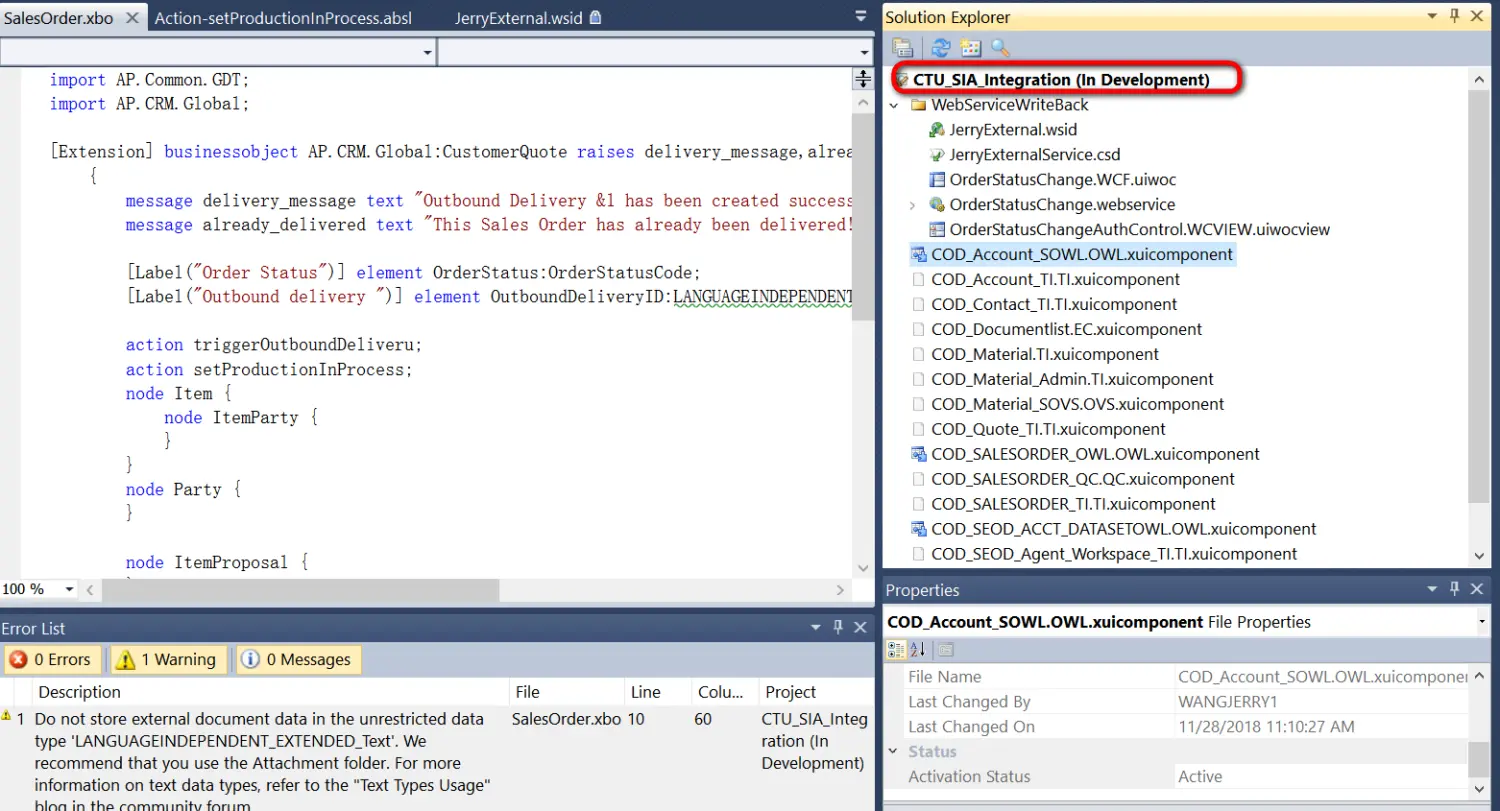Select COD_Documentlist.EC.xuicomponent in Solution Explorer

1066,330
